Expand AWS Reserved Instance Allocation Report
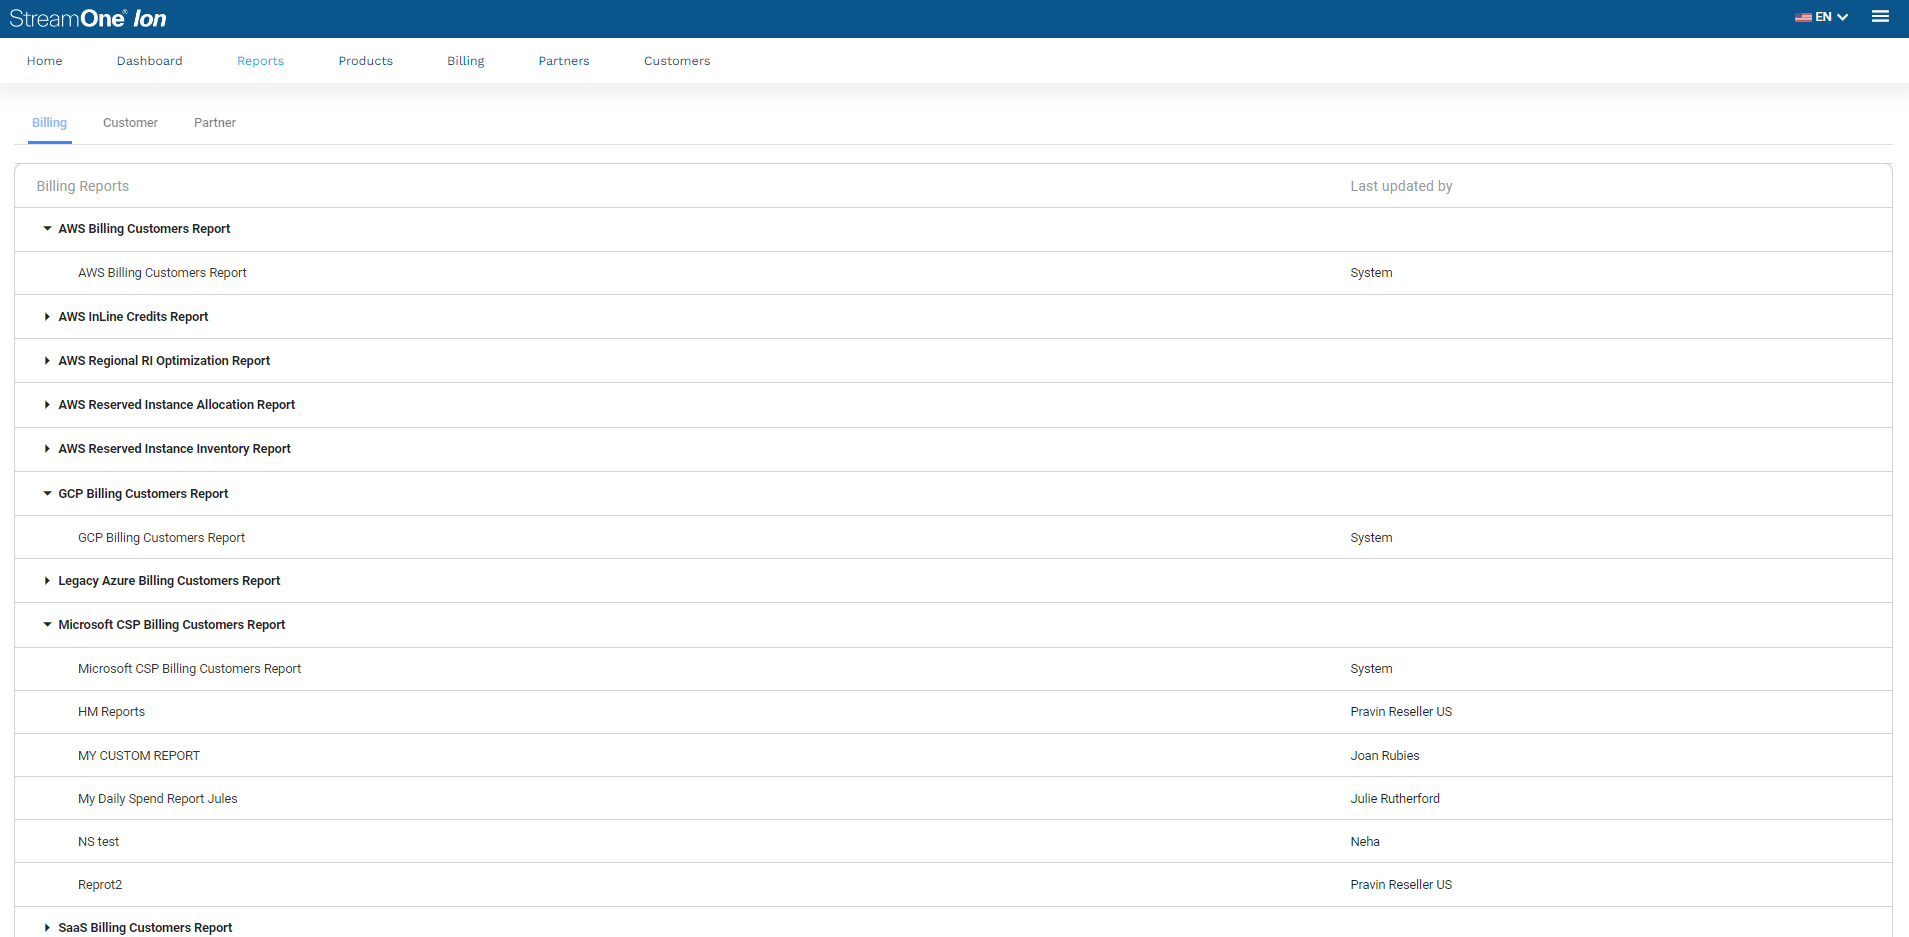This screenshot has width=1909, height=937. [x=47, y=405]
